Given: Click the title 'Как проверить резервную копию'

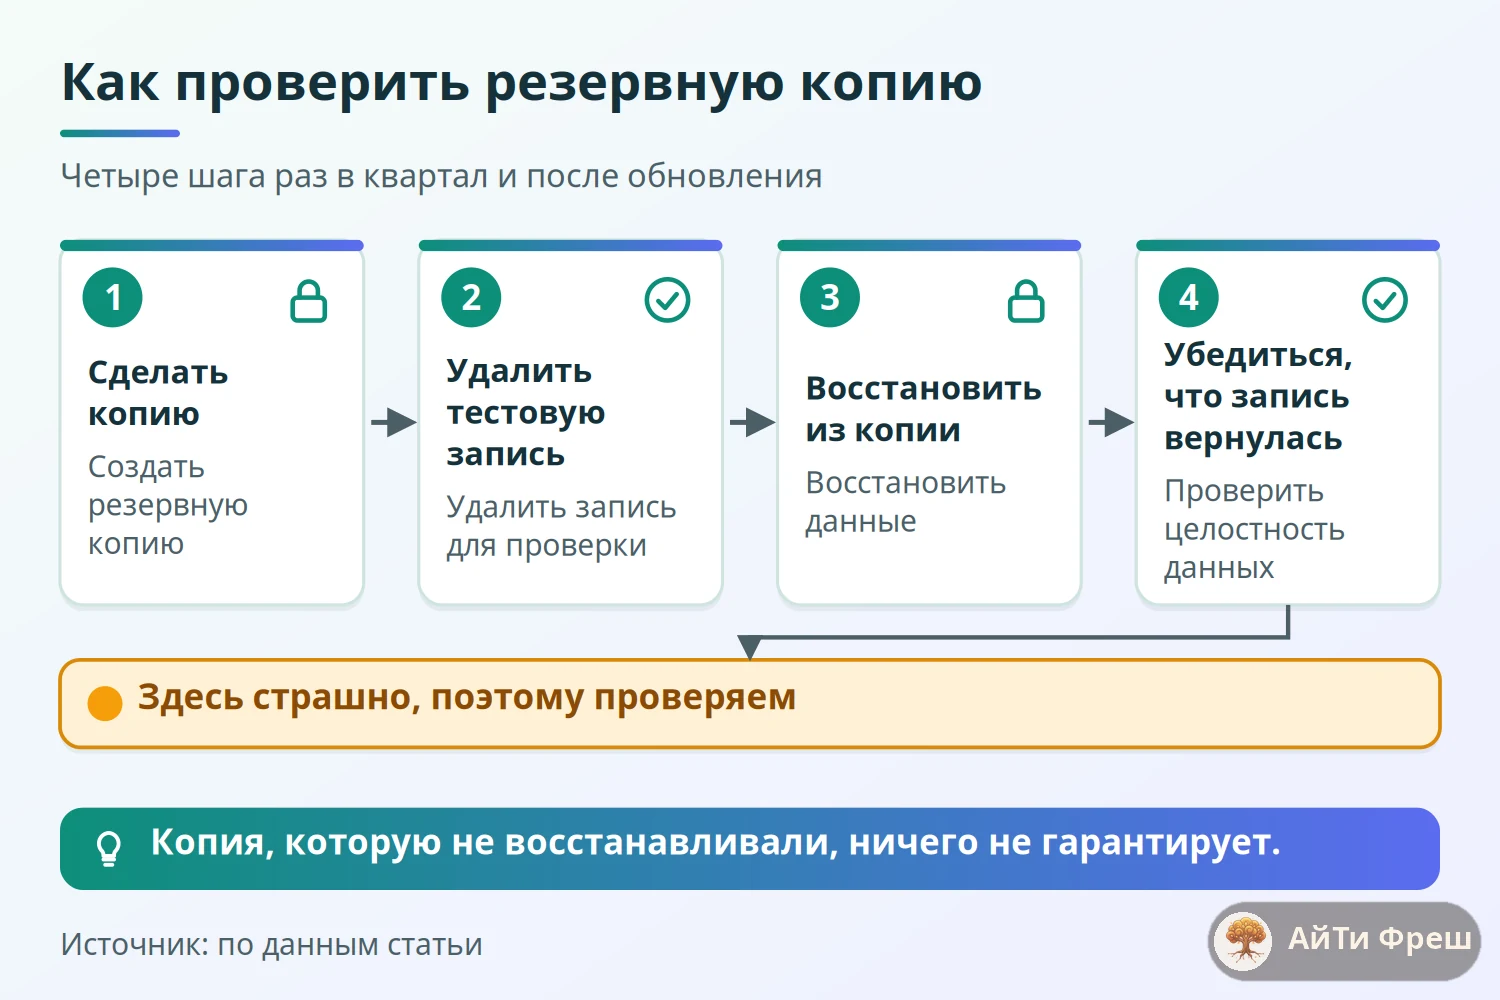Looking at the screenshot, I should pyautogui.click(x=522, y=83).
